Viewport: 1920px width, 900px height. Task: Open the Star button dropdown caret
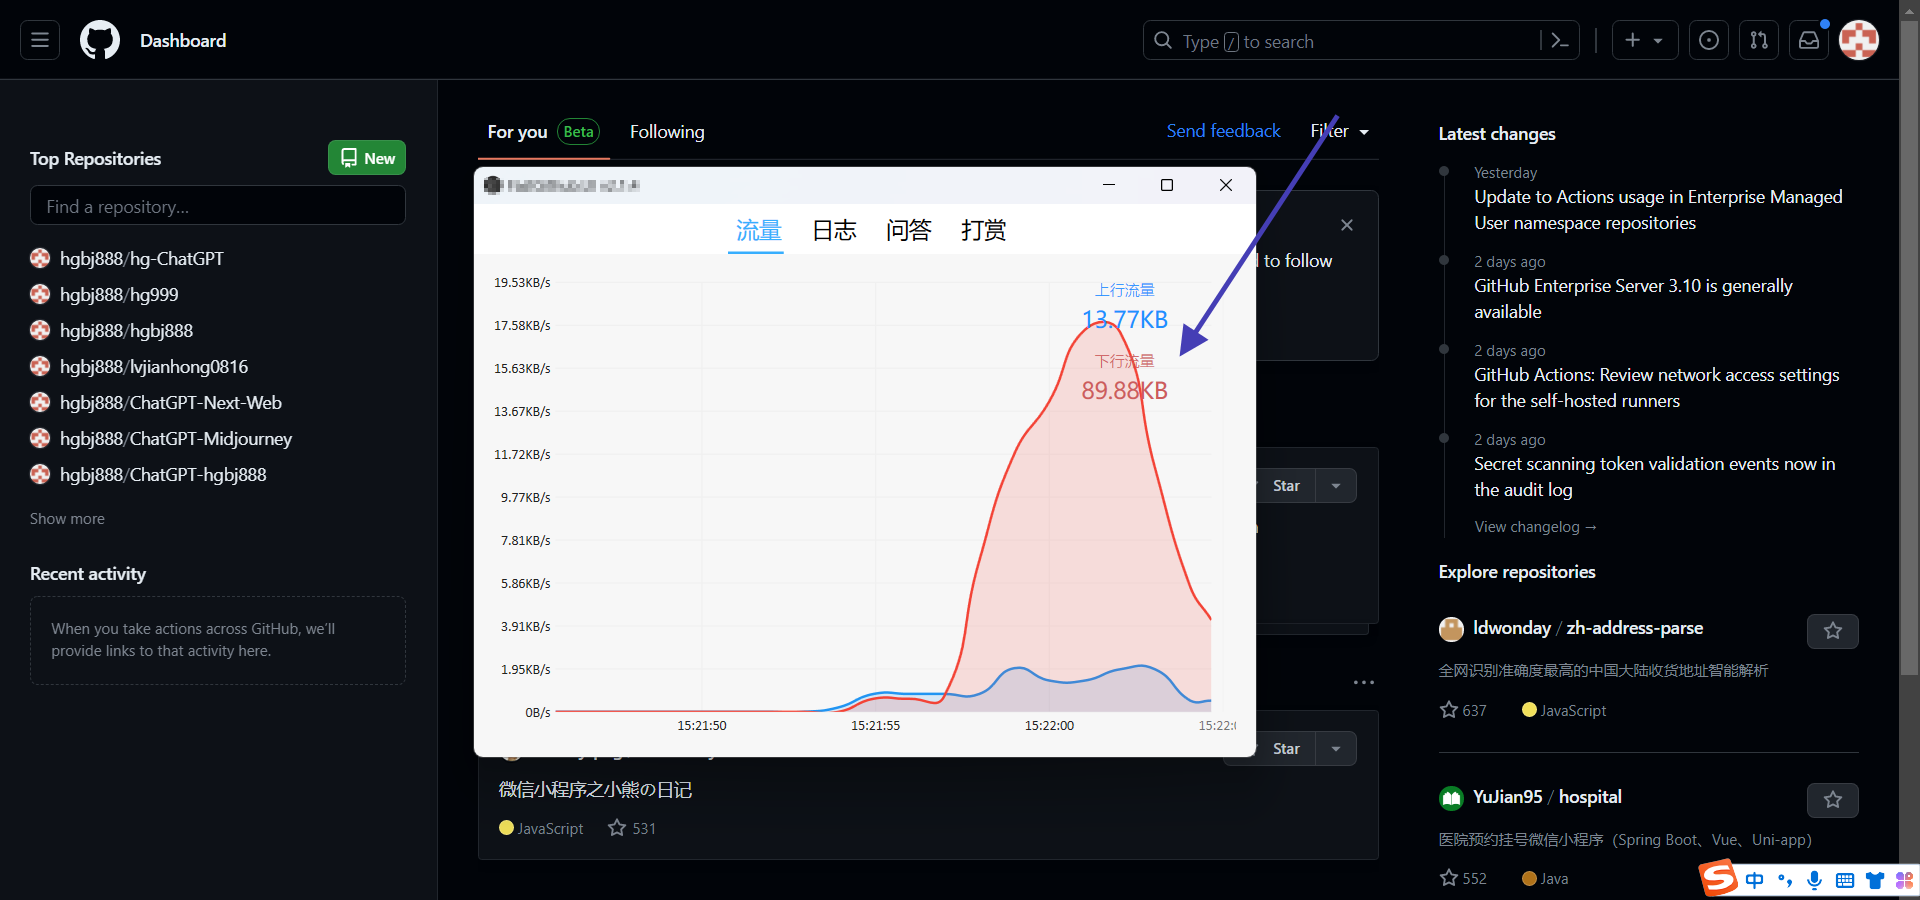pyautogui.click(x=1335, y=485)
